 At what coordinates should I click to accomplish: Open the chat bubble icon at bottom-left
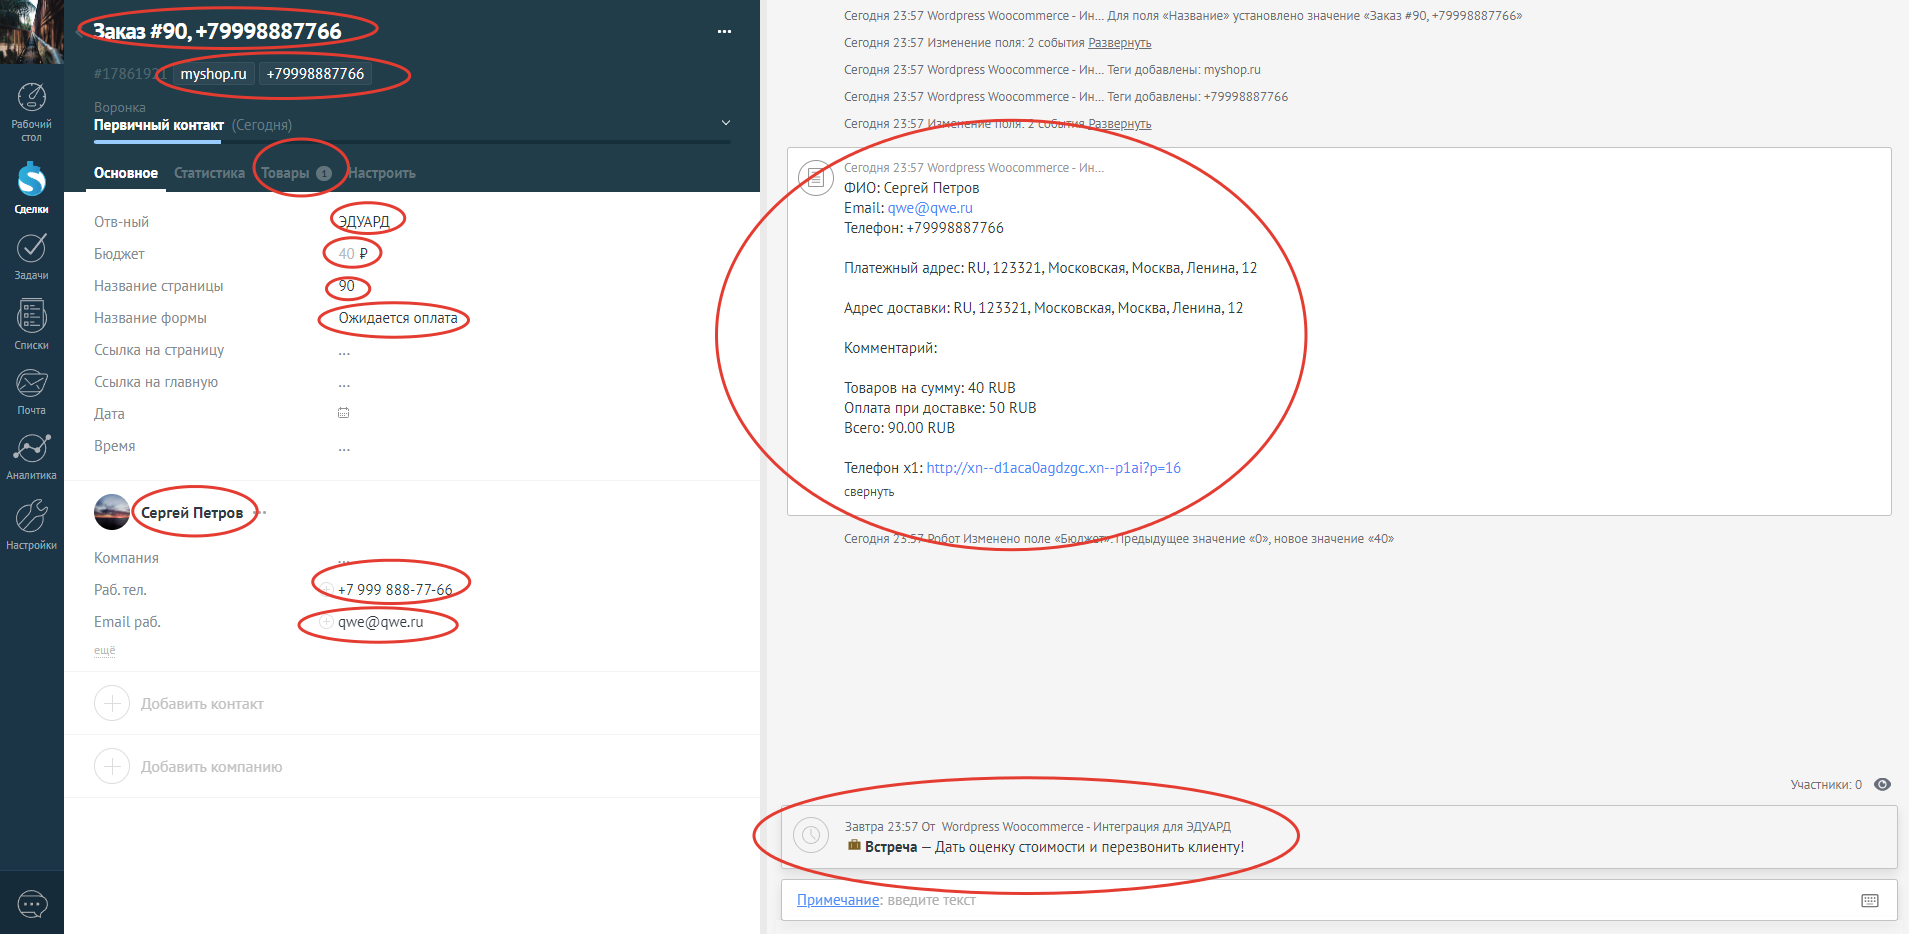(32, 905)
